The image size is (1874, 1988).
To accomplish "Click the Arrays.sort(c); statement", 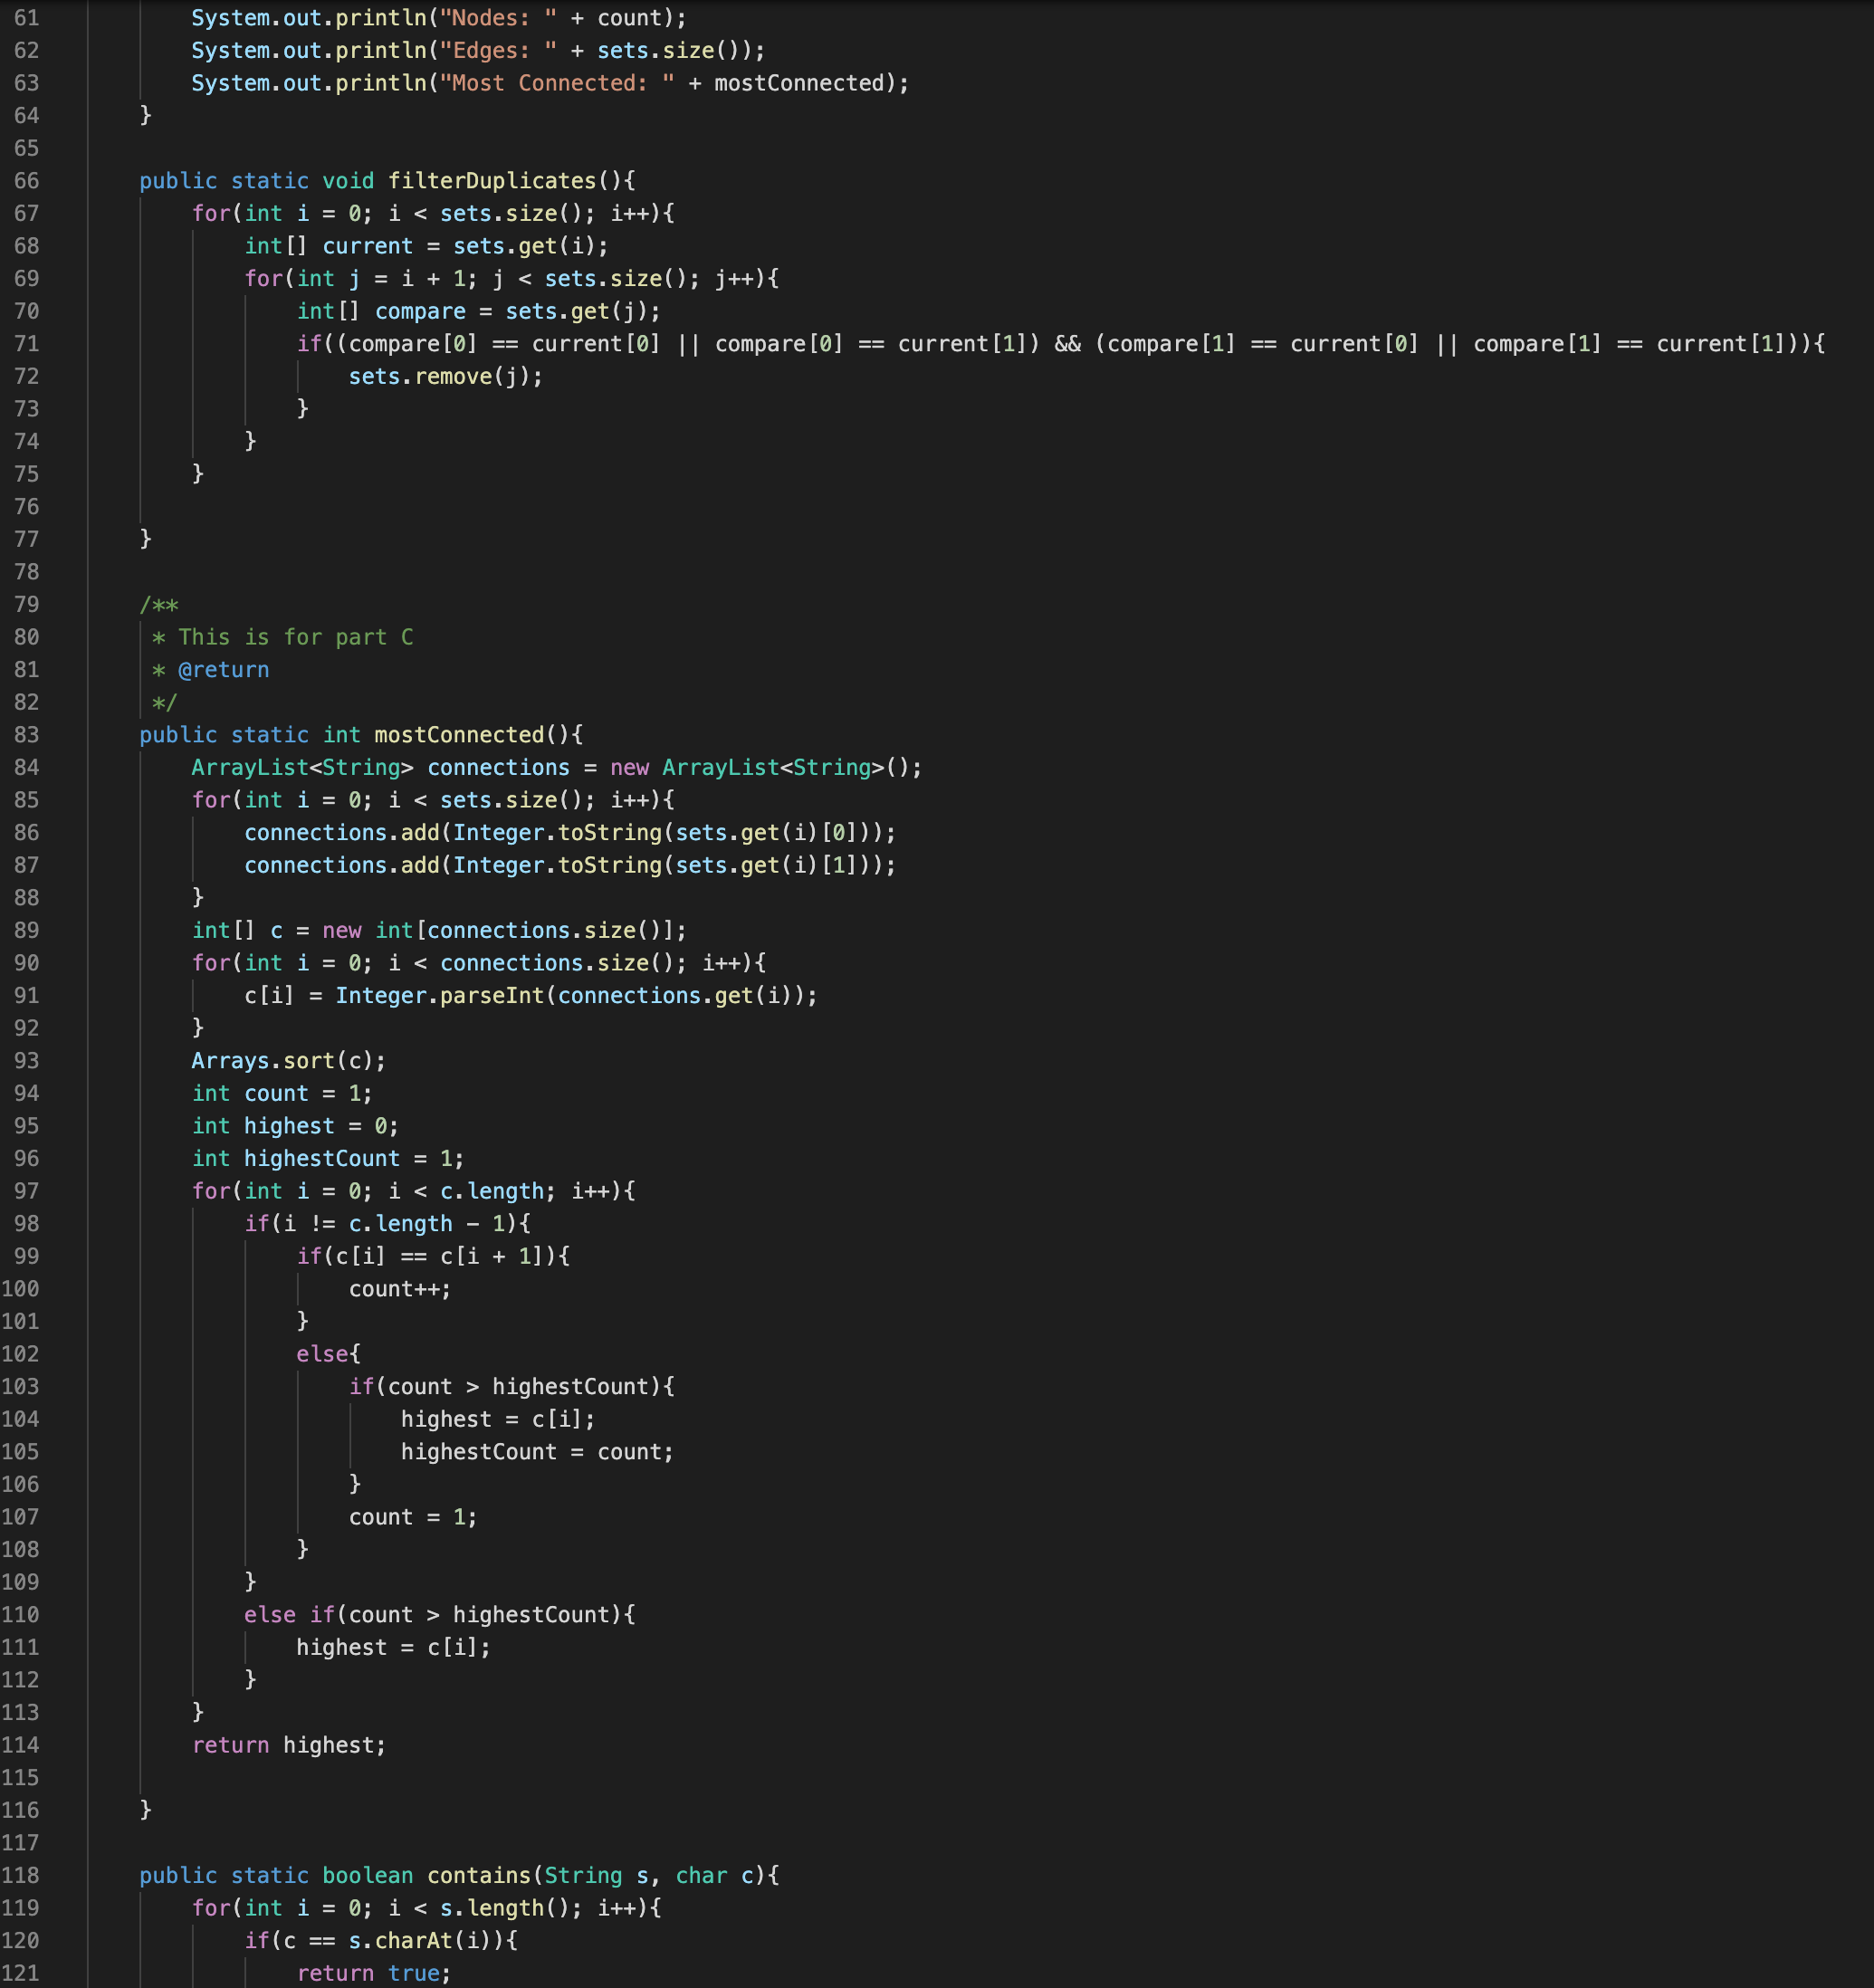I will pos(288,1061).
